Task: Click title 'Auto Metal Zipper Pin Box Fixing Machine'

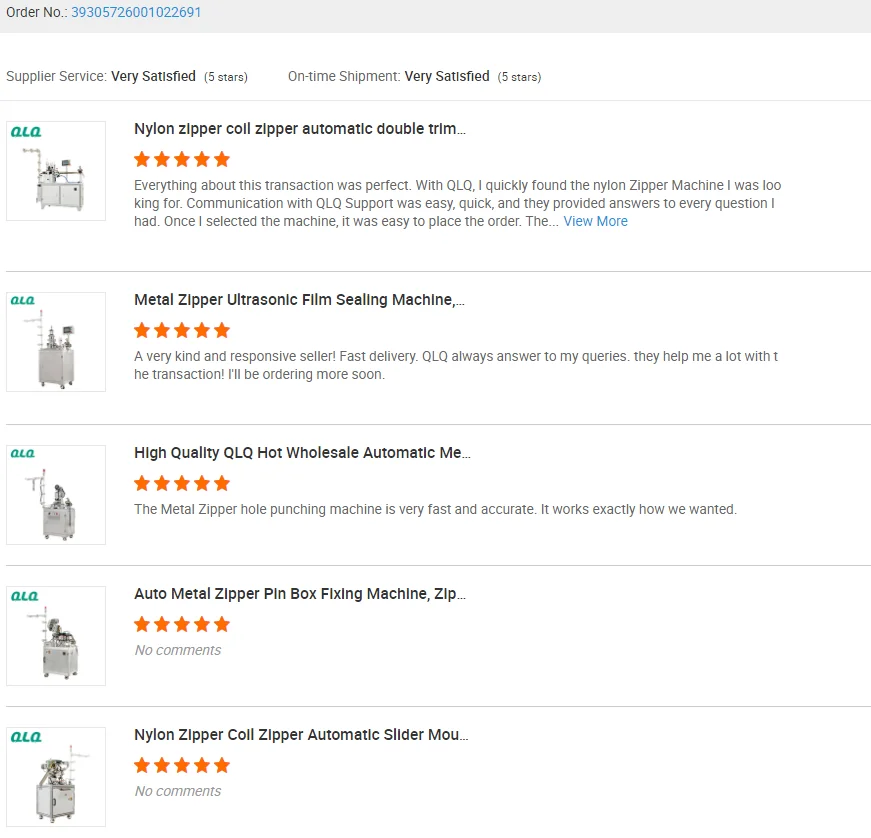Action: tap(300, 594)
